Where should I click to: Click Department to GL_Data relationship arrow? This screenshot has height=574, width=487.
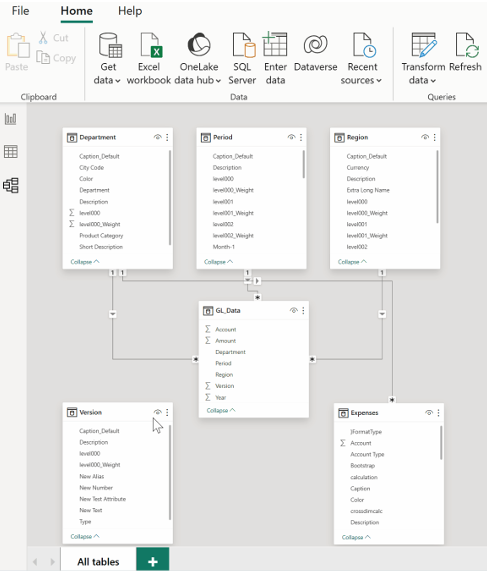[x=113, y=314]
